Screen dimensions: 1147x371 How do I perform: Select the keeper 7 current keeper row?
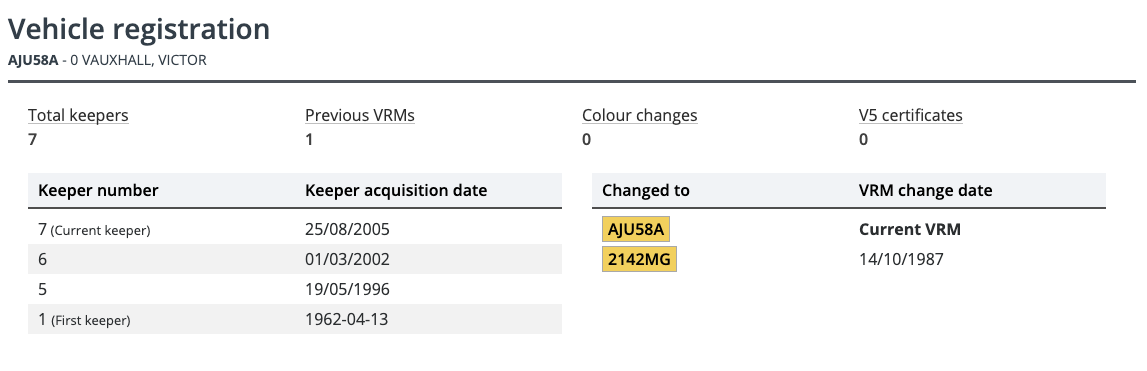tap(295, 230)
